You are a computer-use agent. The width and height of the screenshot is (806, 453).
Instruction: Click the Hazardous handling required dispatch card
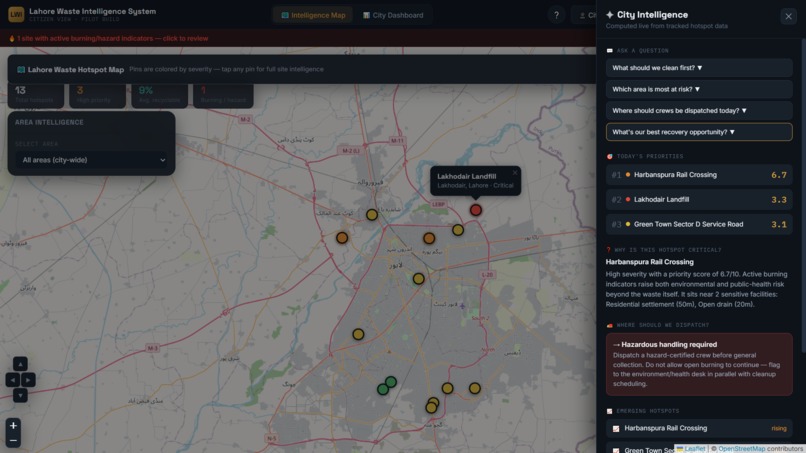pyautogui.click(x=699, y=364)
